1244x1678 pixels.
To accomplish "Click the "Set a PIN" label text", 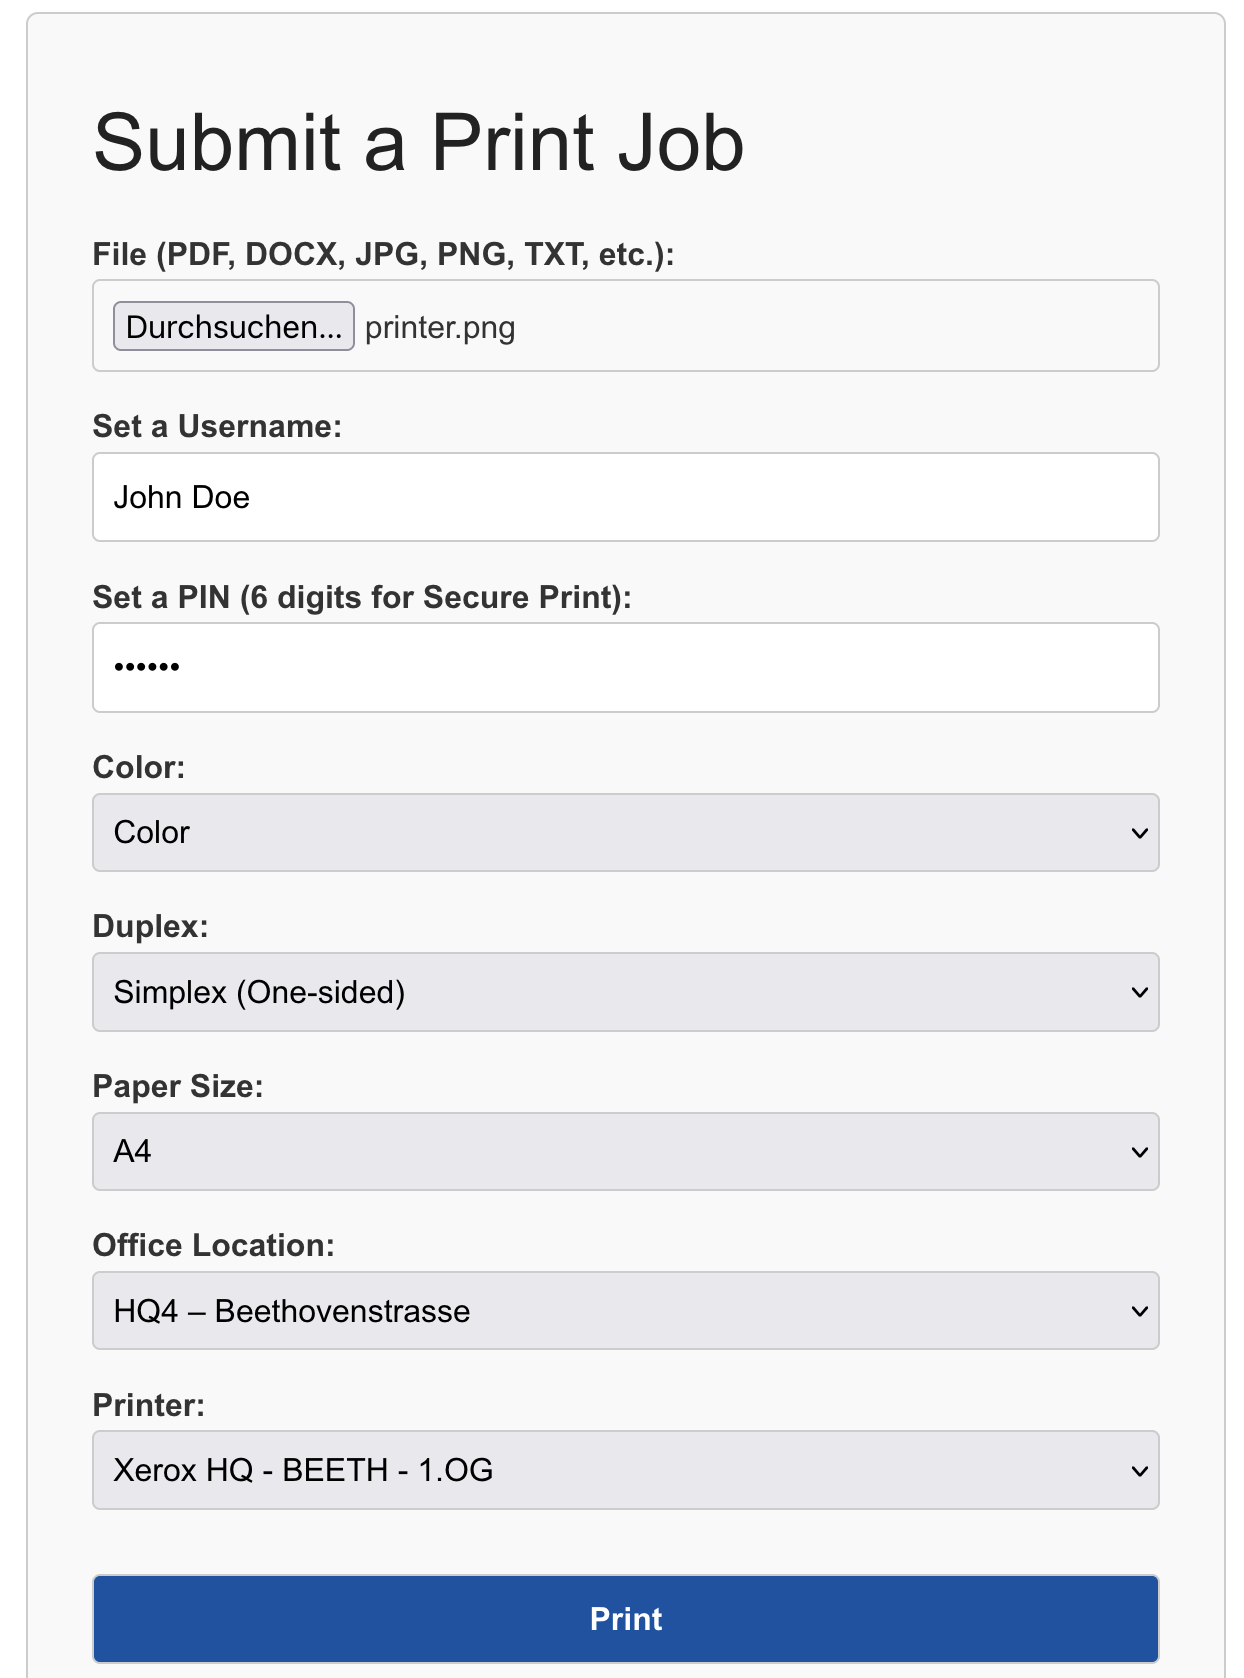I will (x=361, y=597).
